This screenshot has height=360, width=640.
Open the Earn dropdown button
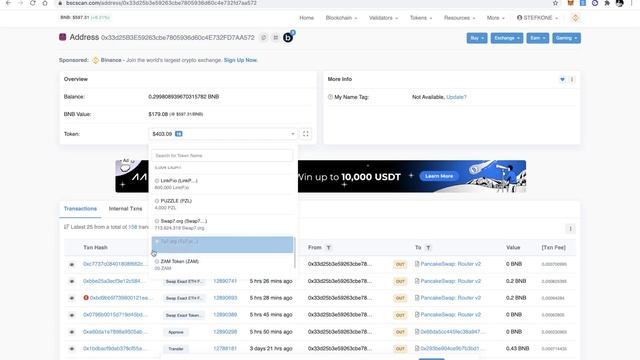(x=538, y=38)
